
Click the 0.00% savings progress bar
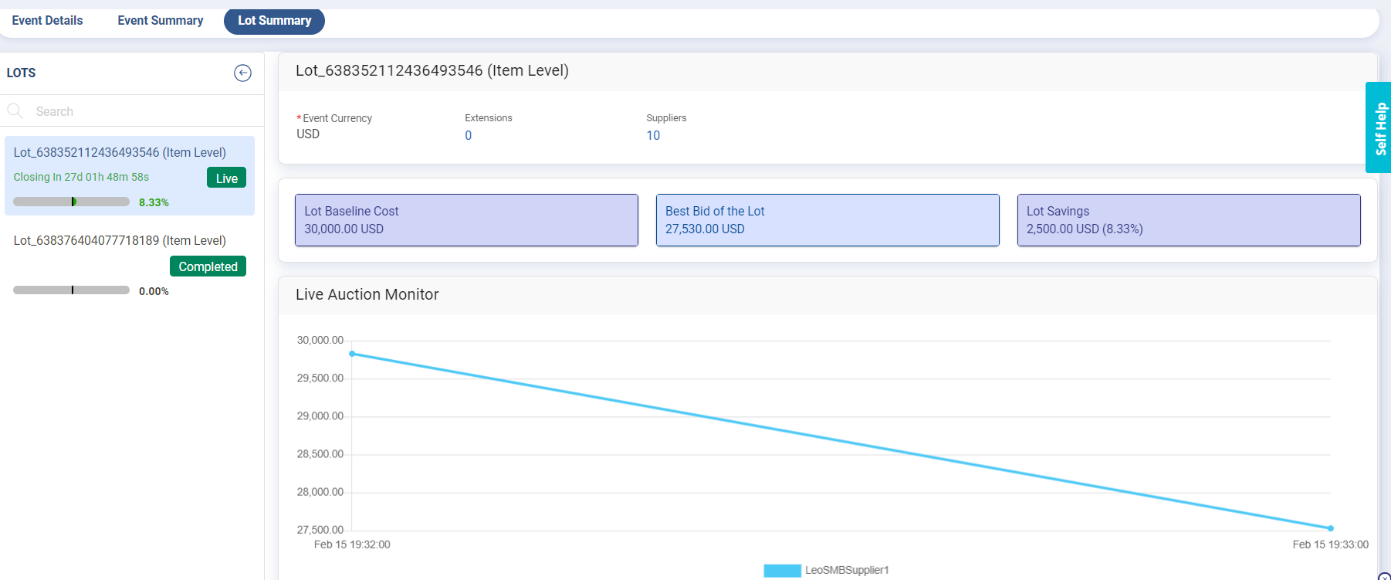(x=71, y=290)
